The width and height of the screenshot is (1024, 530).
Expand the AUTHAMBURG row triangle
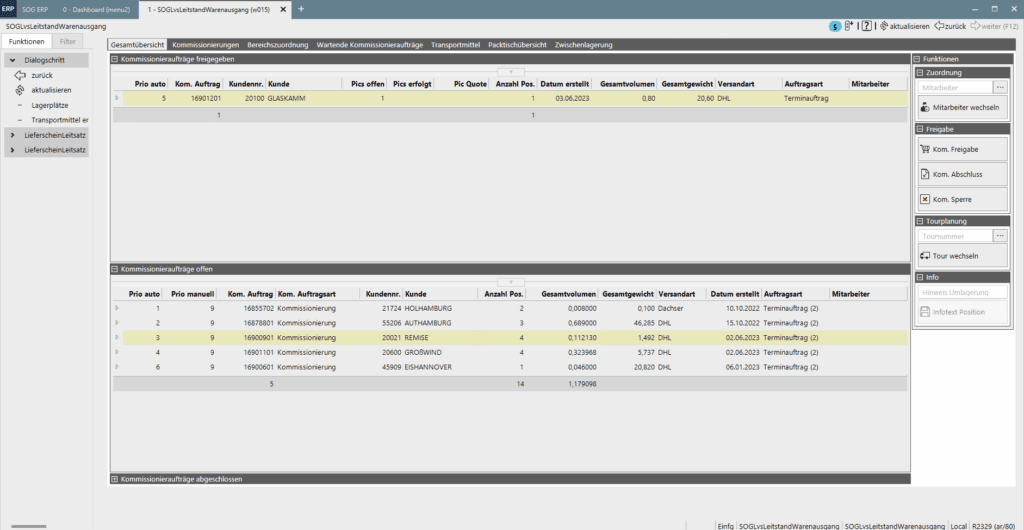(x=118, y=322)
